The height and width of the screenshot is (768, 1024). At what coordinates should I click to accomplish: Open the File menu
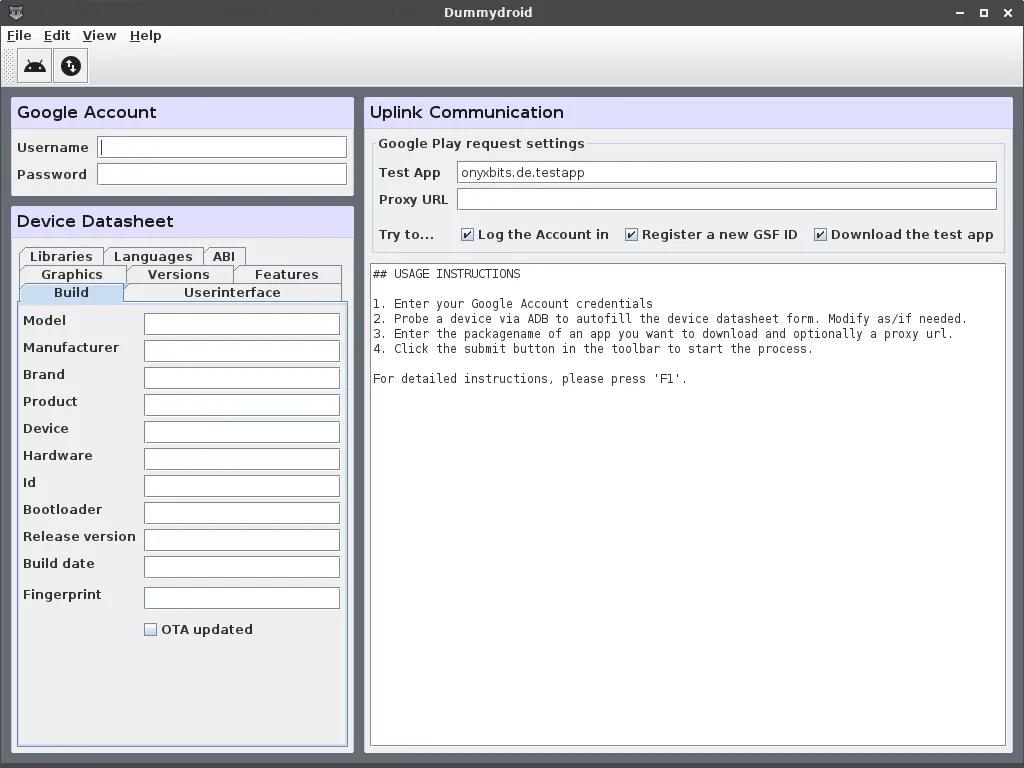[x=18, y=35]
